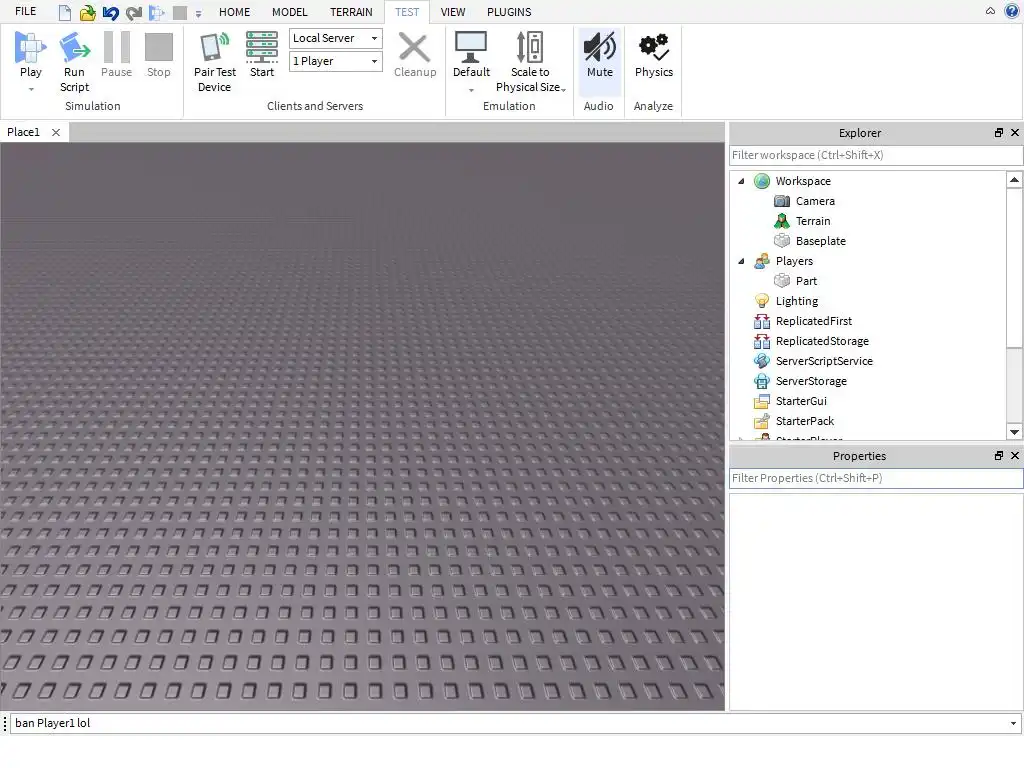Open Scale to Physical Size options

tap(530, 62)
